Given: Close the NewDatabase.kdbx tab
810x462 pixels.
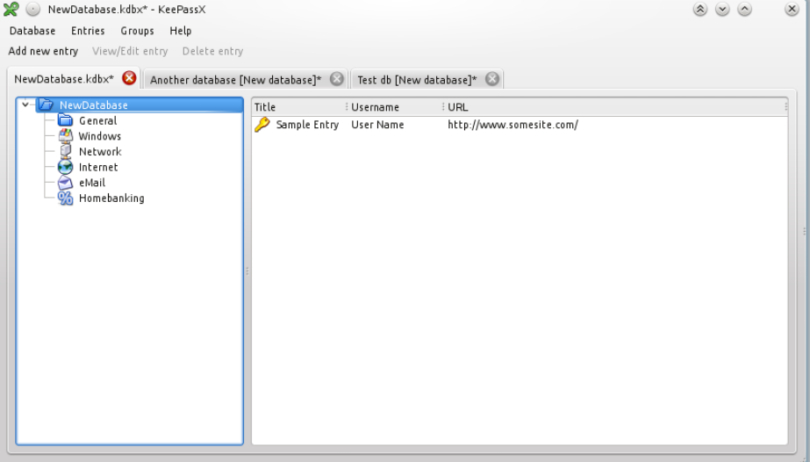Looking at the screenshot, I should point(129,79).
